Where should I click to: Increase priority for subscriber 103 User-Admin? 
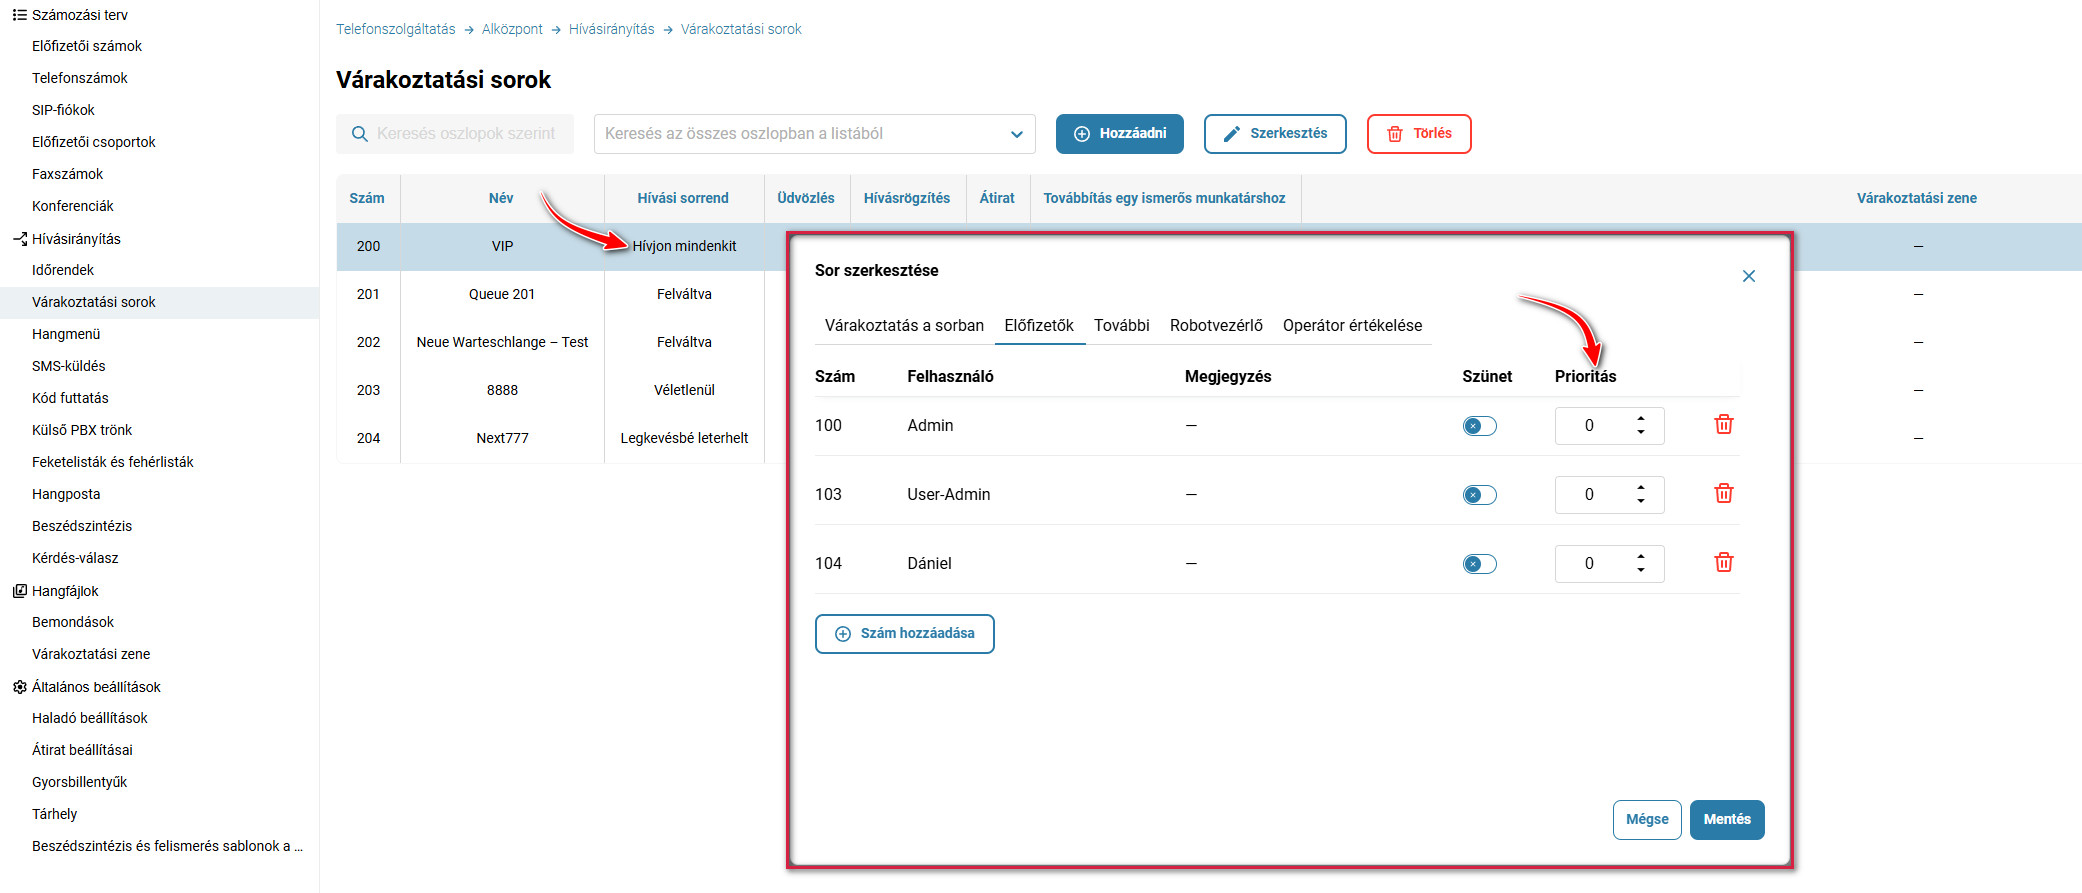point(1640,487)
